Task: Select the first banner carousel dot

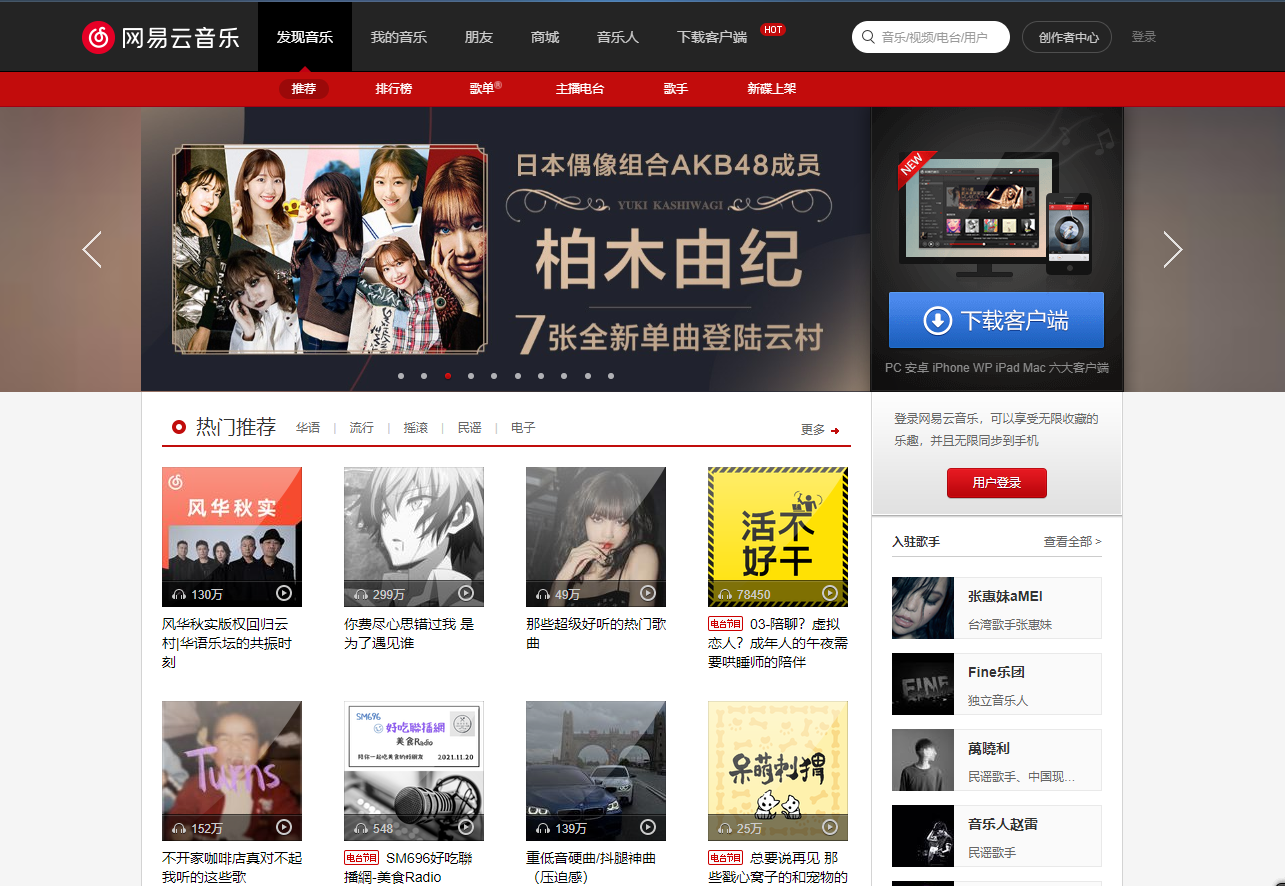Action: pyautogui.click(x=401, y=376)
